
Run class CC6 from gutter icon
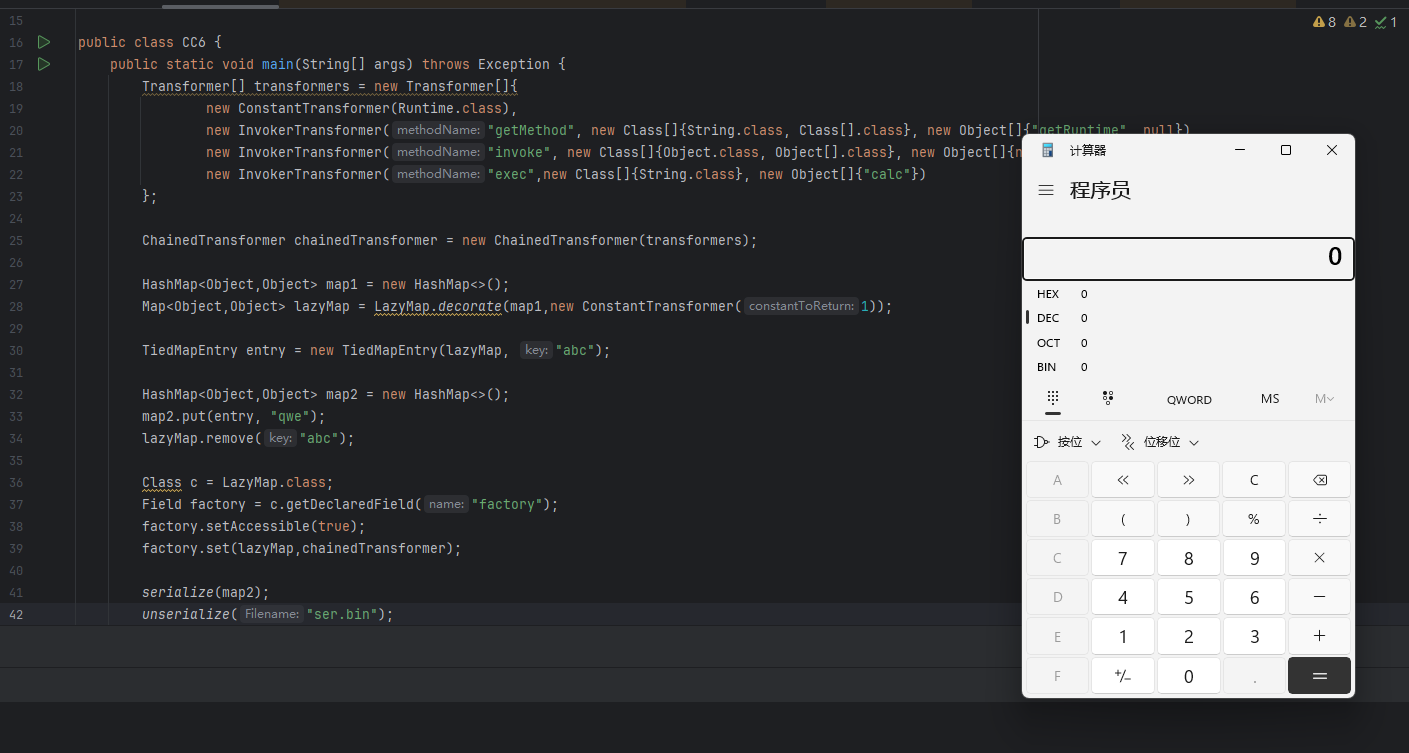pyautogui.click(x=43, y=42)
